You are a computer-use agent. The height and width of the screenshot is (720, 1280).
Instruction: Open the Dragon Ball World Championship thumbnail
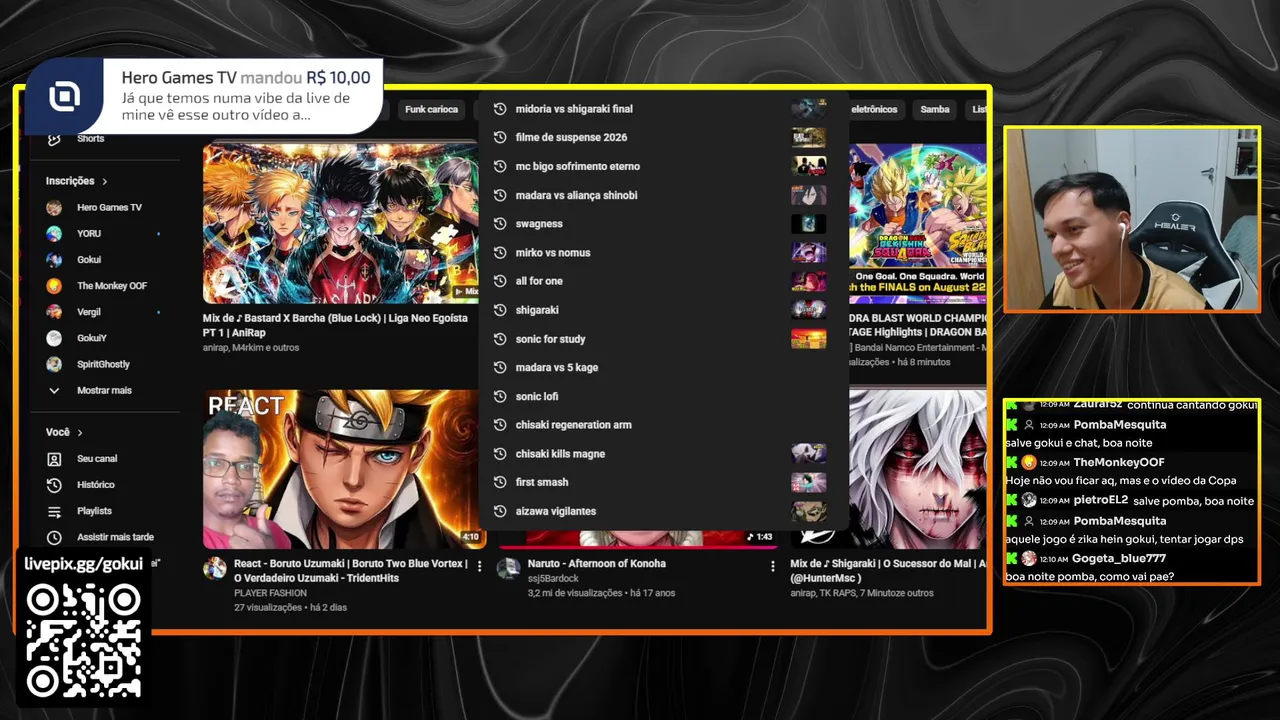coord(918,223)
